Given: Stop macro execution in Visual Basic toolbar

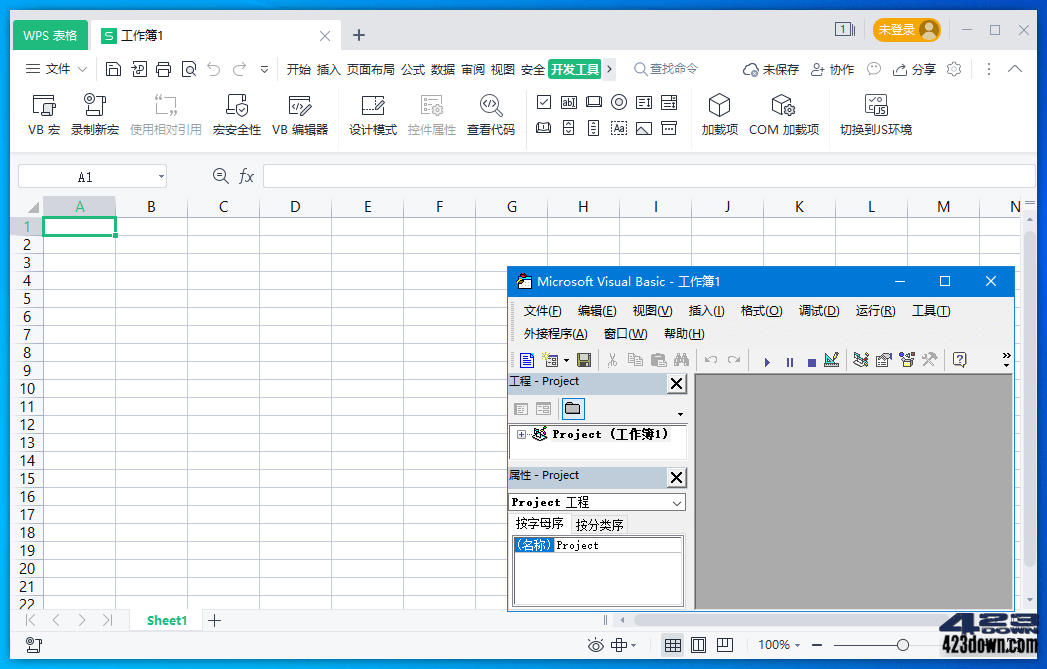Looking at the screenshot, I should point(811,361).
